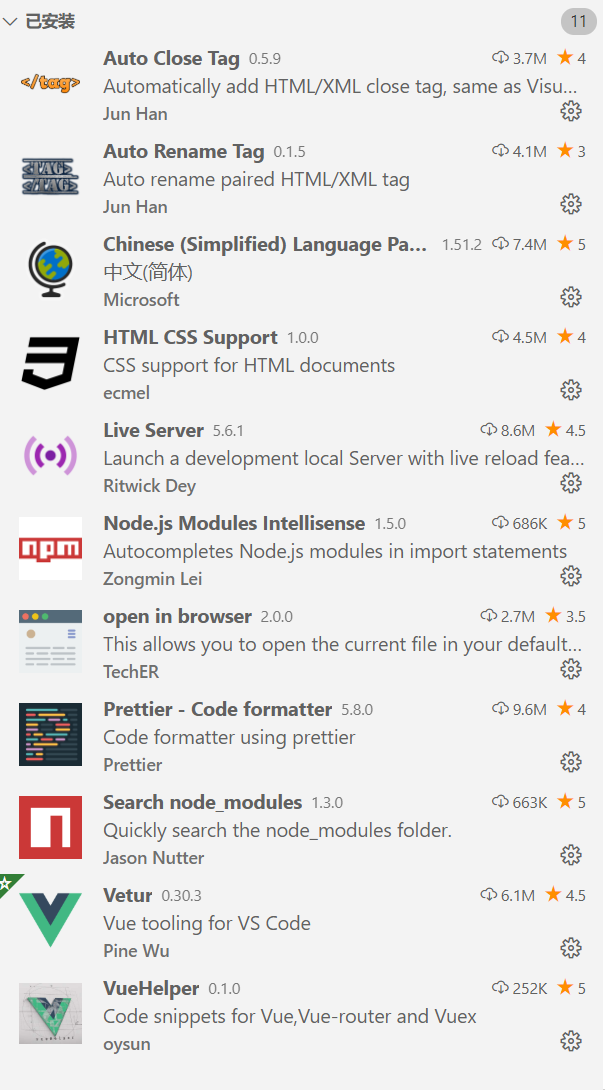Image resolution: width=605 pixels, height=1090 pixels.
Task: Click version 0.30.3 next to Vetur
Action: [182, 896]
